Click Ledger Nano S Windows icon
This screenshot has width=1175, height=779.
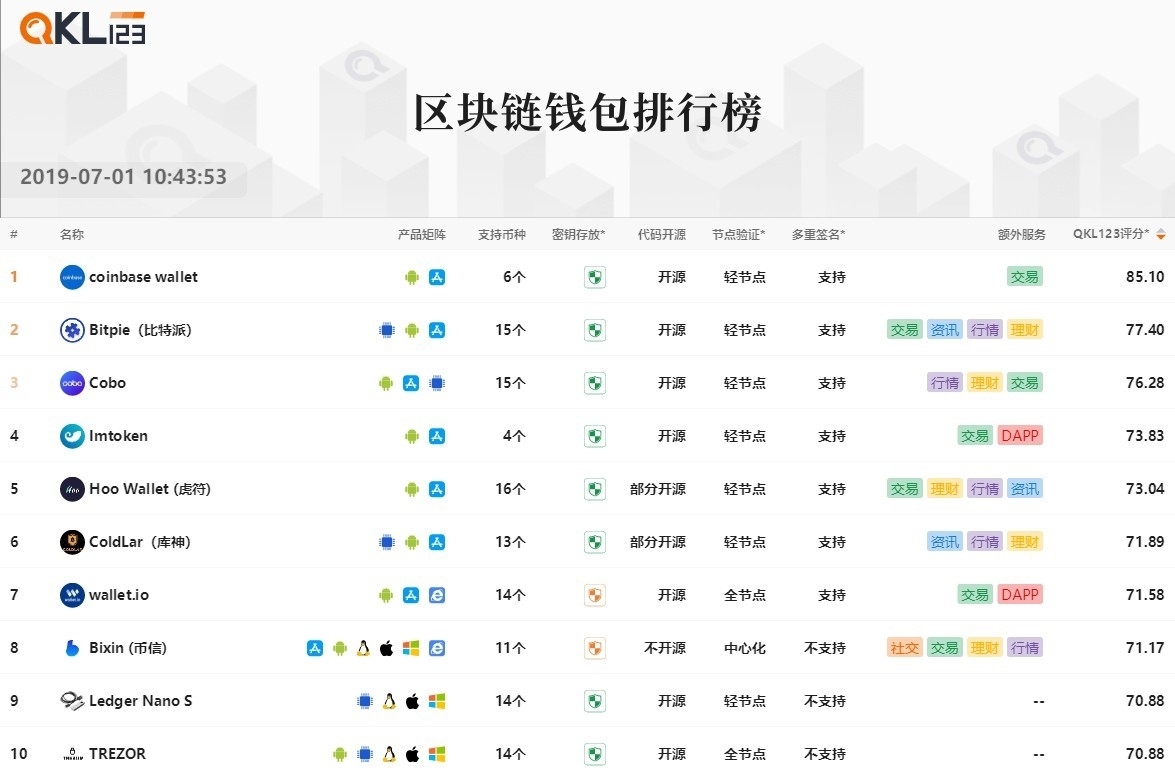tap(437, 701)
